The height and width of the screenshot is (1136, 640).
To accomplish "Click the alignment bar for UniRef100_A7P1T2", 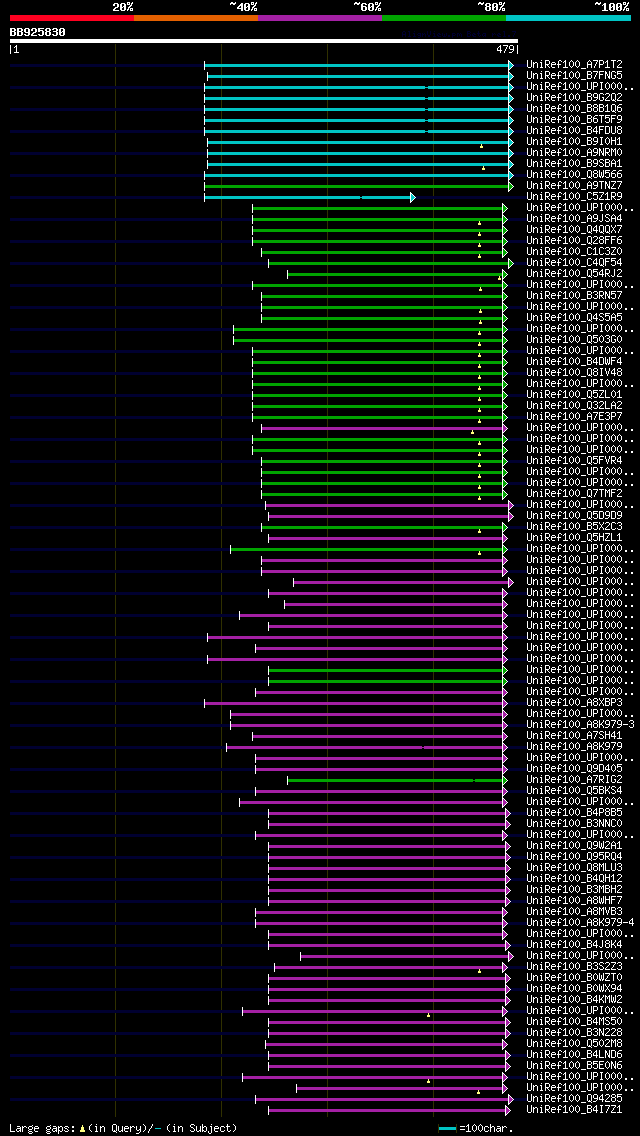I will pyautogui.click(x=358, y=65).
